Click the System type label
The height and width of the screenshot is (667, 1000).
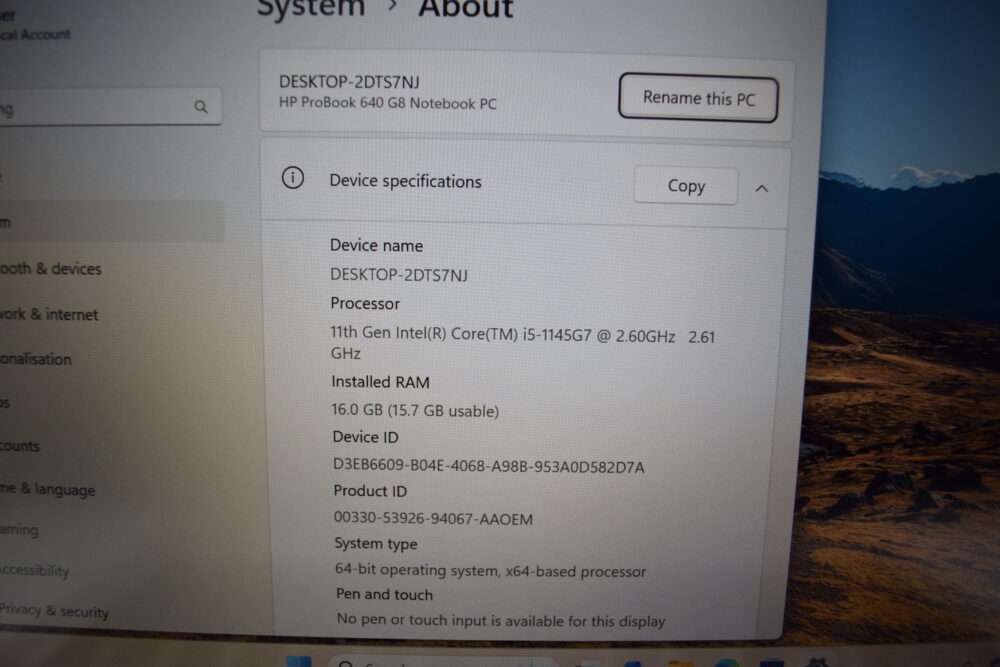(x=376, y=544)
